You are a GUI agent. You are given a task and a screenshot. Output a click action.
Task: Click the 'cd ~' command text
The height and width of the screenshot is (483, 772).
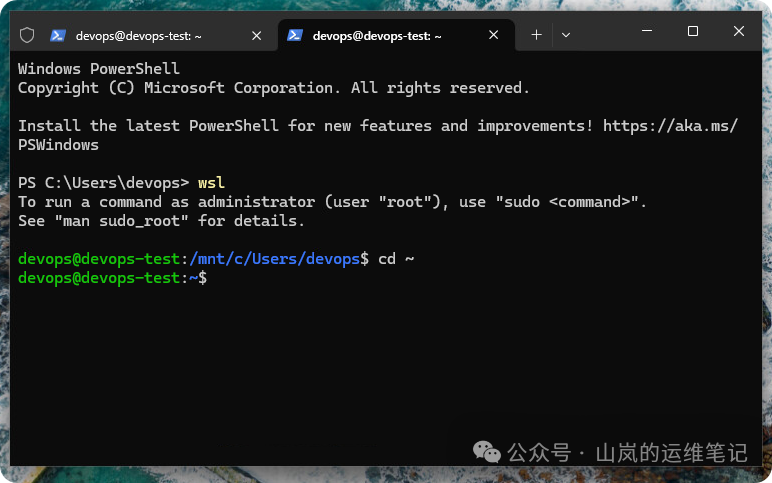(x=396, y=259)
